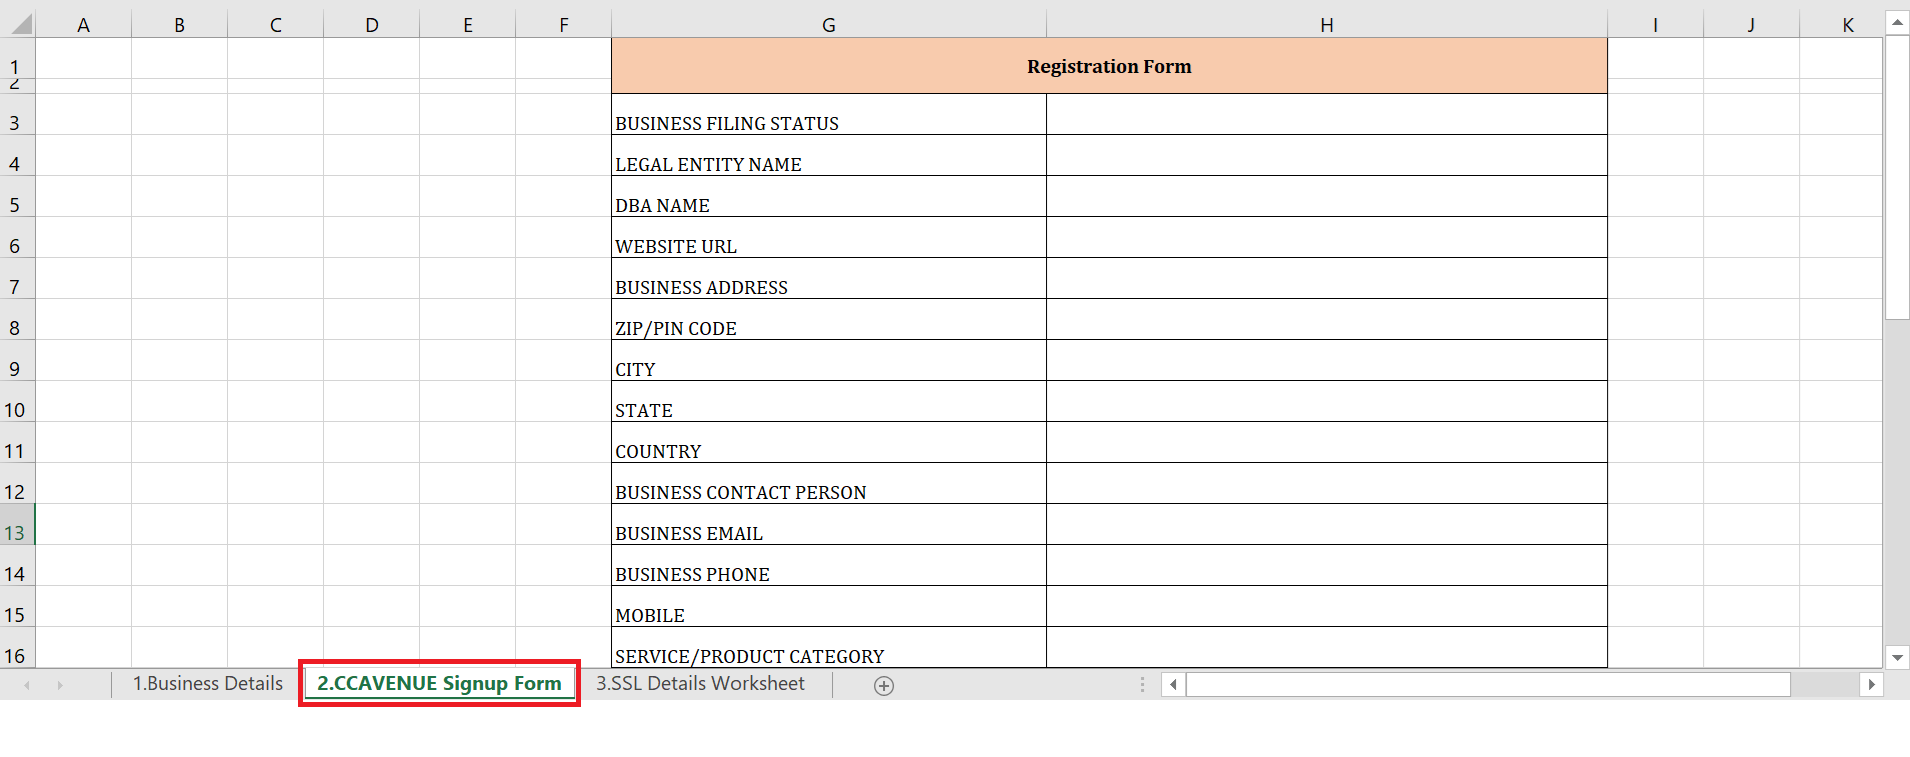
Task: Select the WEBSITE URL label cell
Action: point(828,238)
